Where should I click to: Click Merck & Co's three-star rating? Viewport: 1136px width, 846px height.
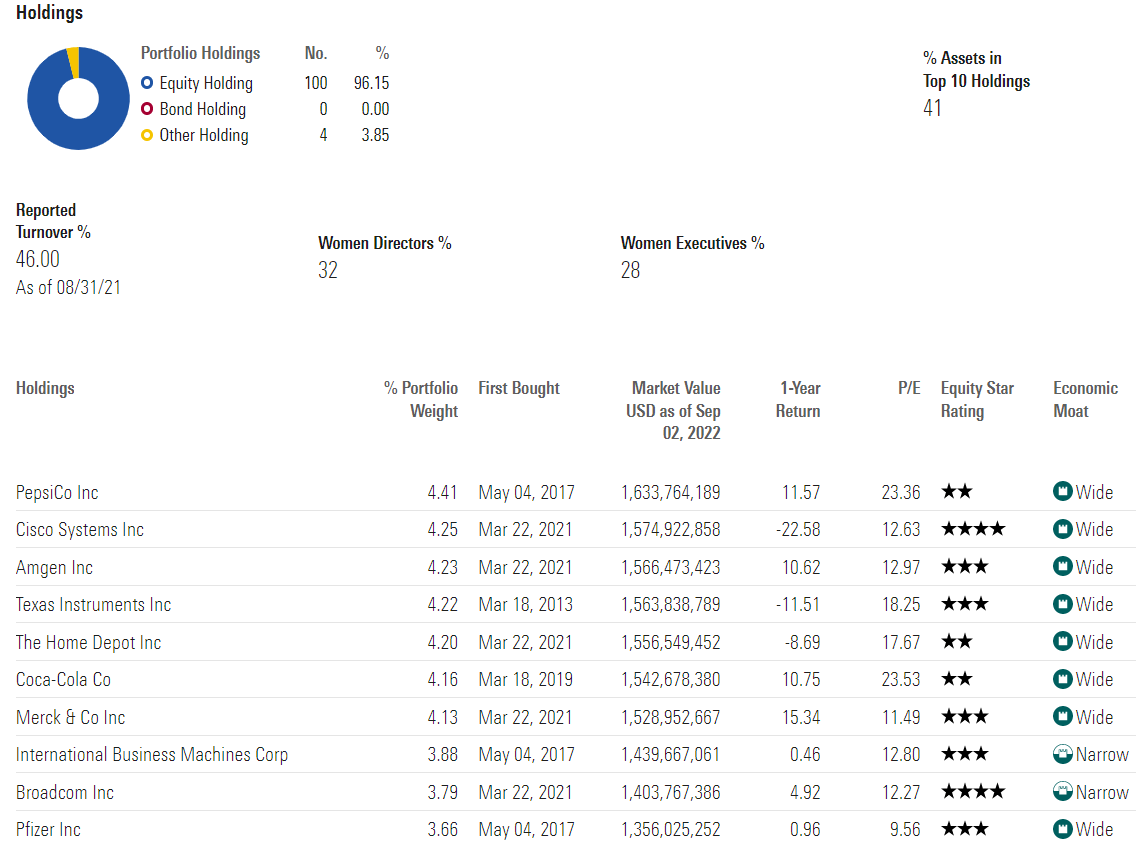coord(965,717)
